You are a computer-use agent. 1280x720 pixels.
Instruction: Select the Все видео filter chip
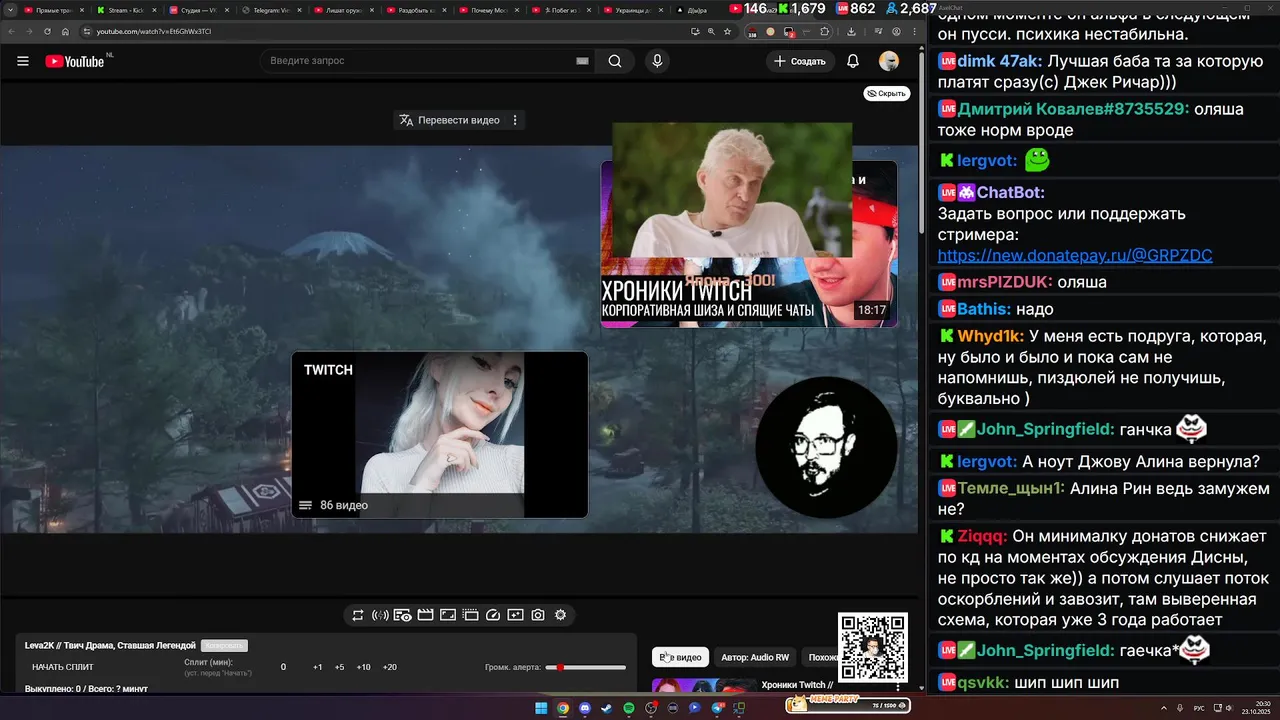[x=680, y=657]
